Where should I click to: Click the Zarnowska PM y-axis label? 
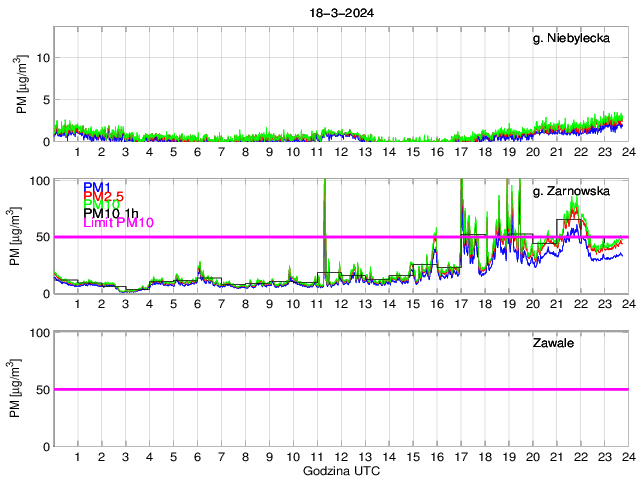(14, 236)
